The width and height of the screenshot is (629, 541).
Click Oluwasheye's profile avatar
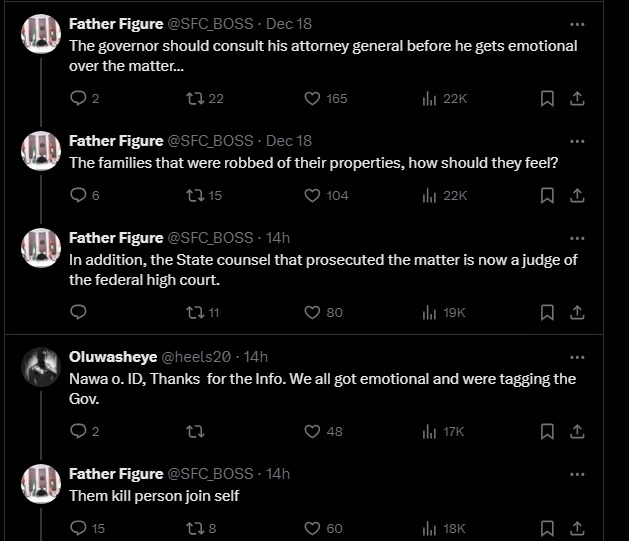[40, 366]
